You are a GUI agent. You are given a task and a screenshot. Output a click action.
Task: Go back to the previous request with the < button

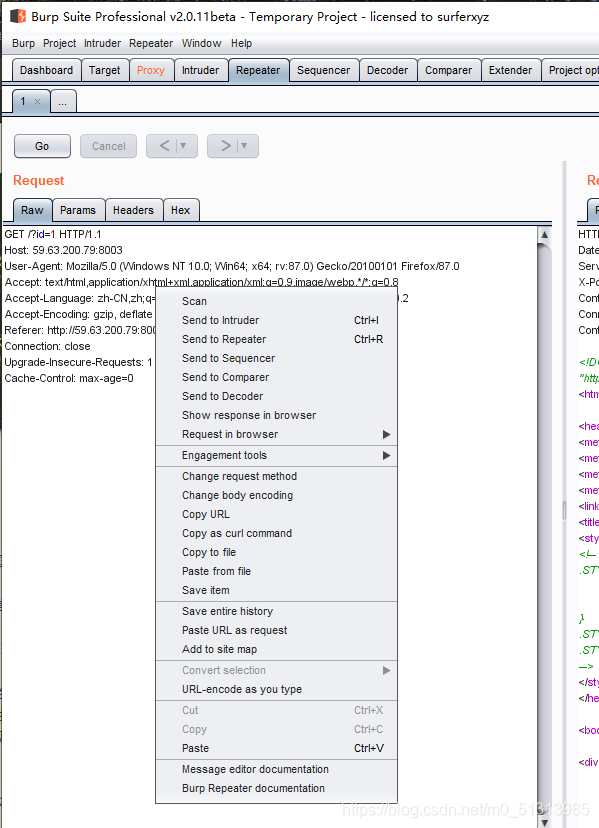pyautogui.click(x=164, y=146)
